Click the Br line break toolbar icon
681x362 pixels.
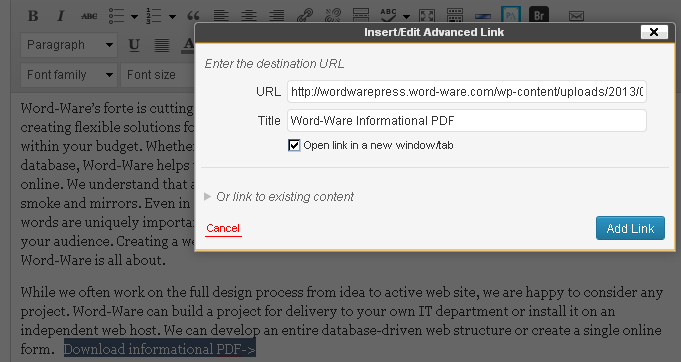click(539, 16)
